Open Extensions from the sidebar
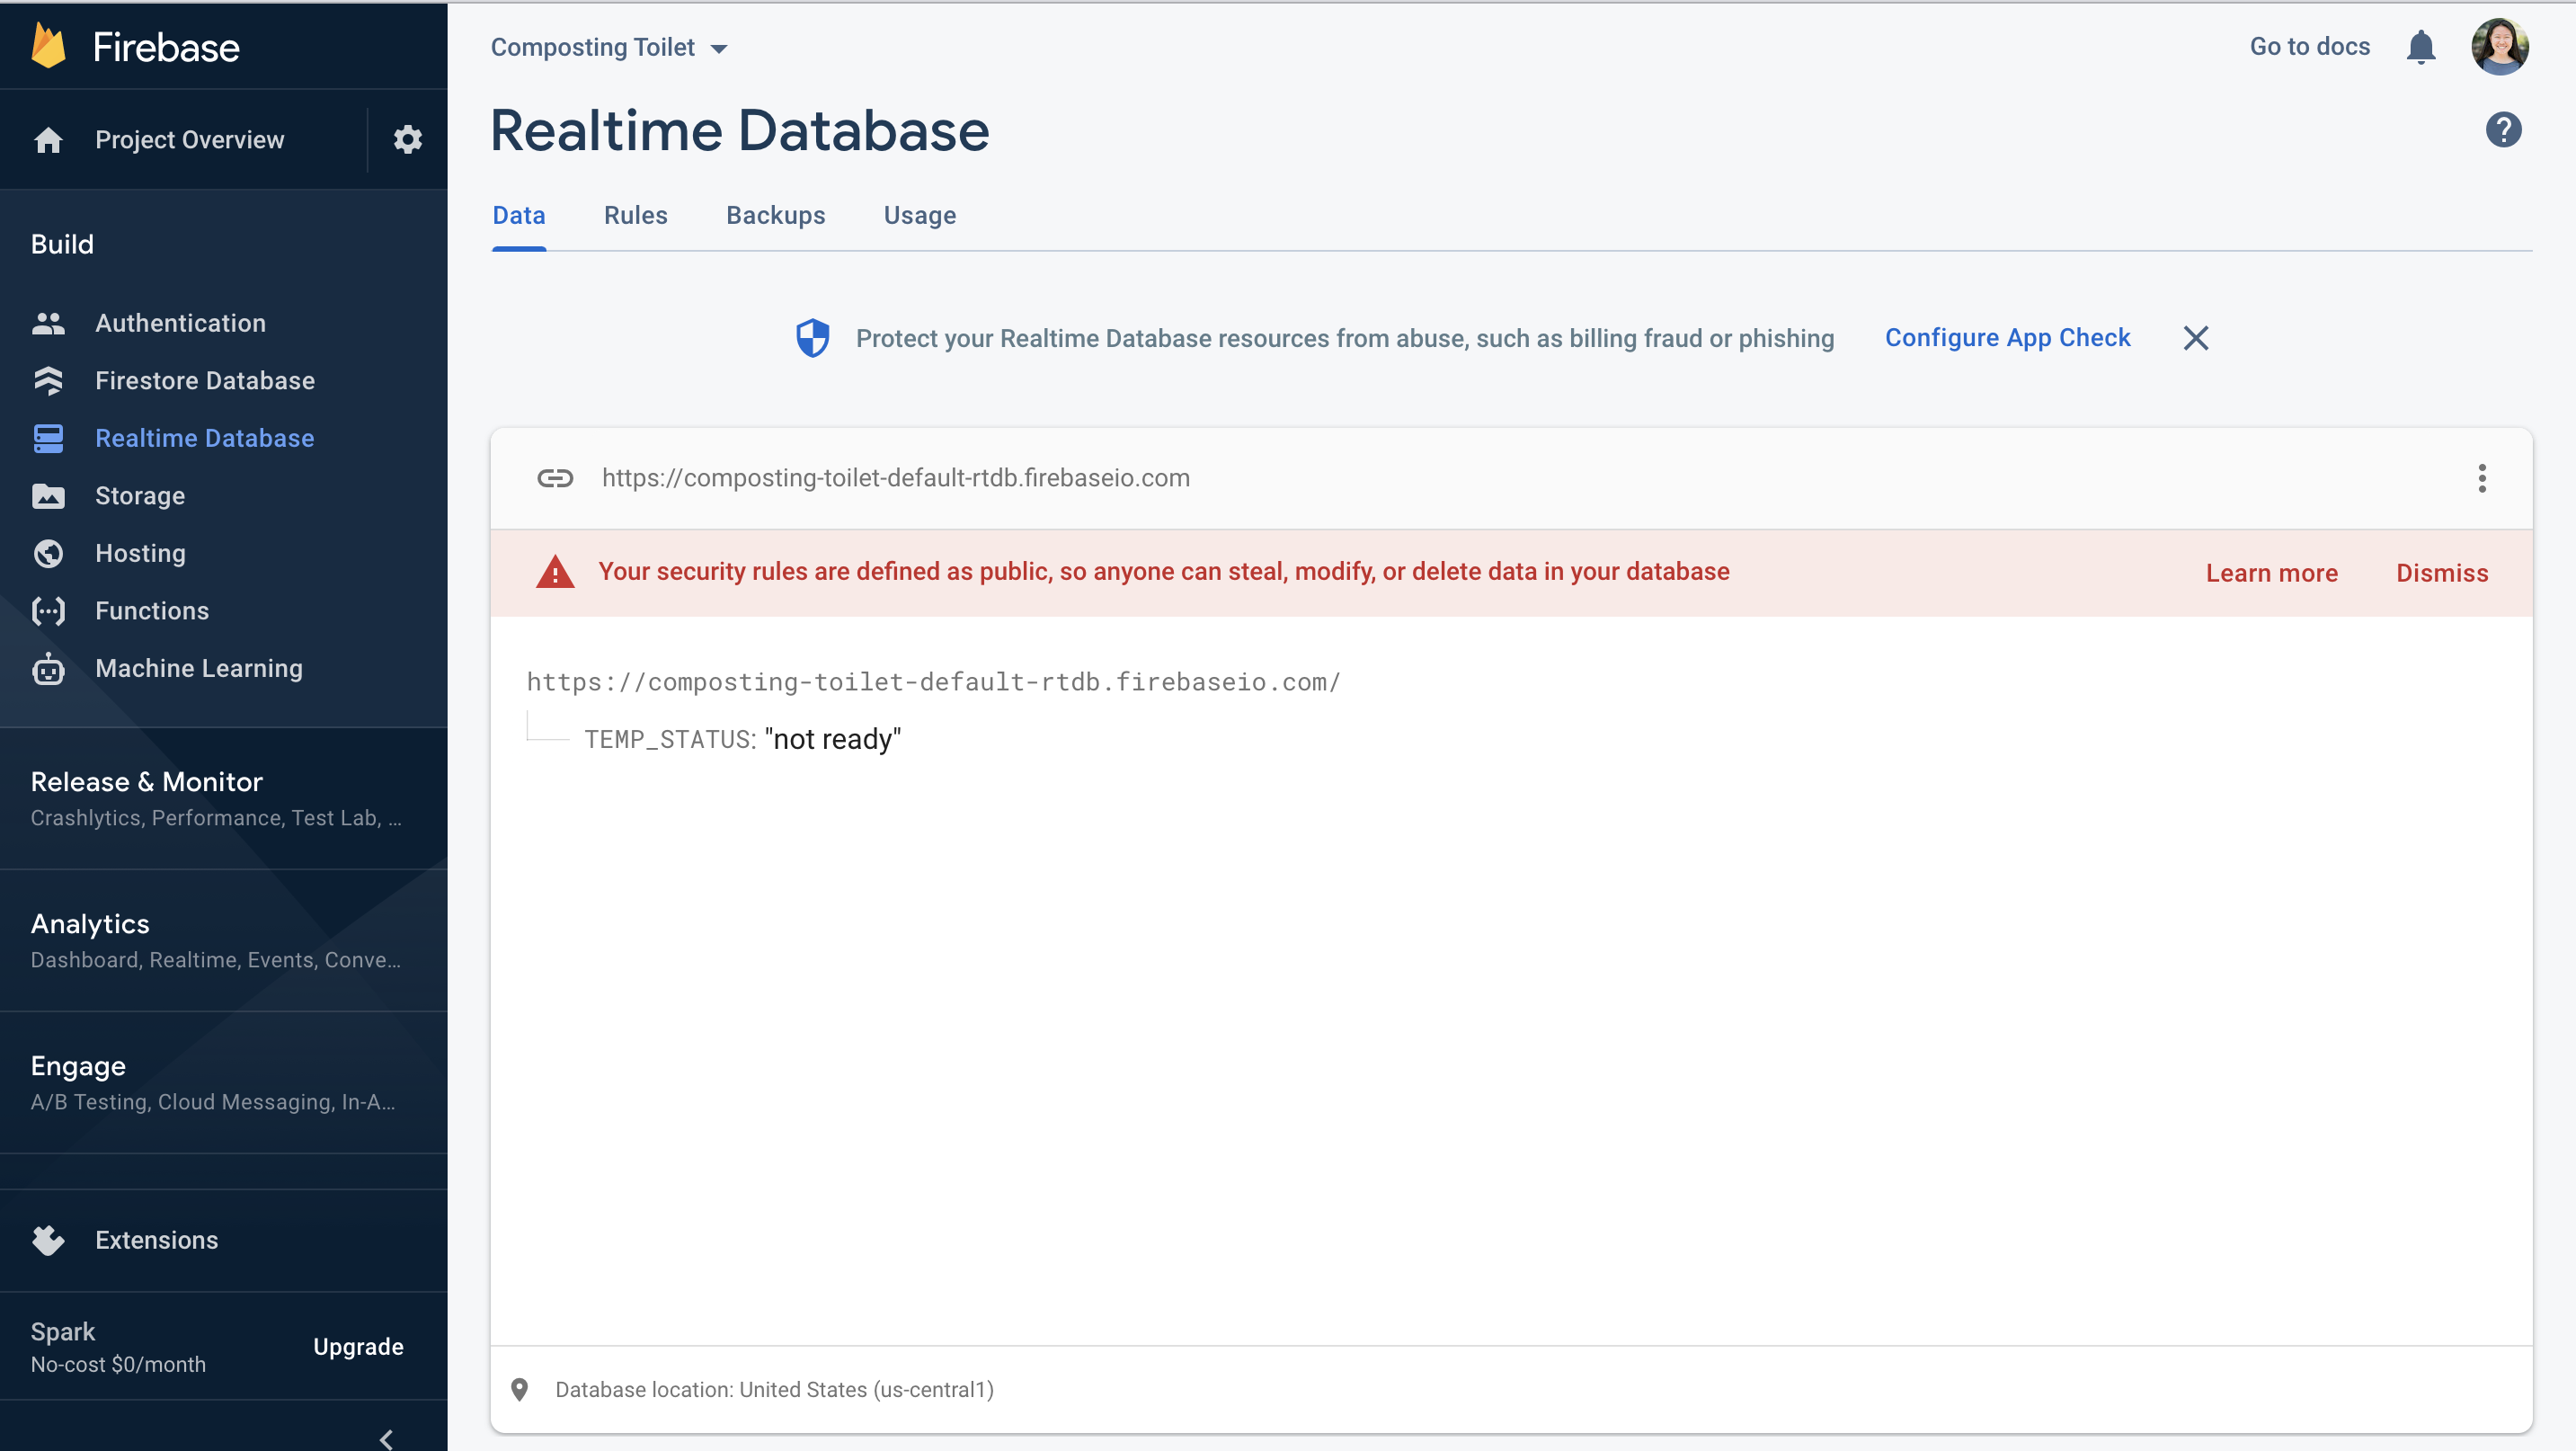The width and height of the screenshot is (2576, 1451). [157, 1240]
